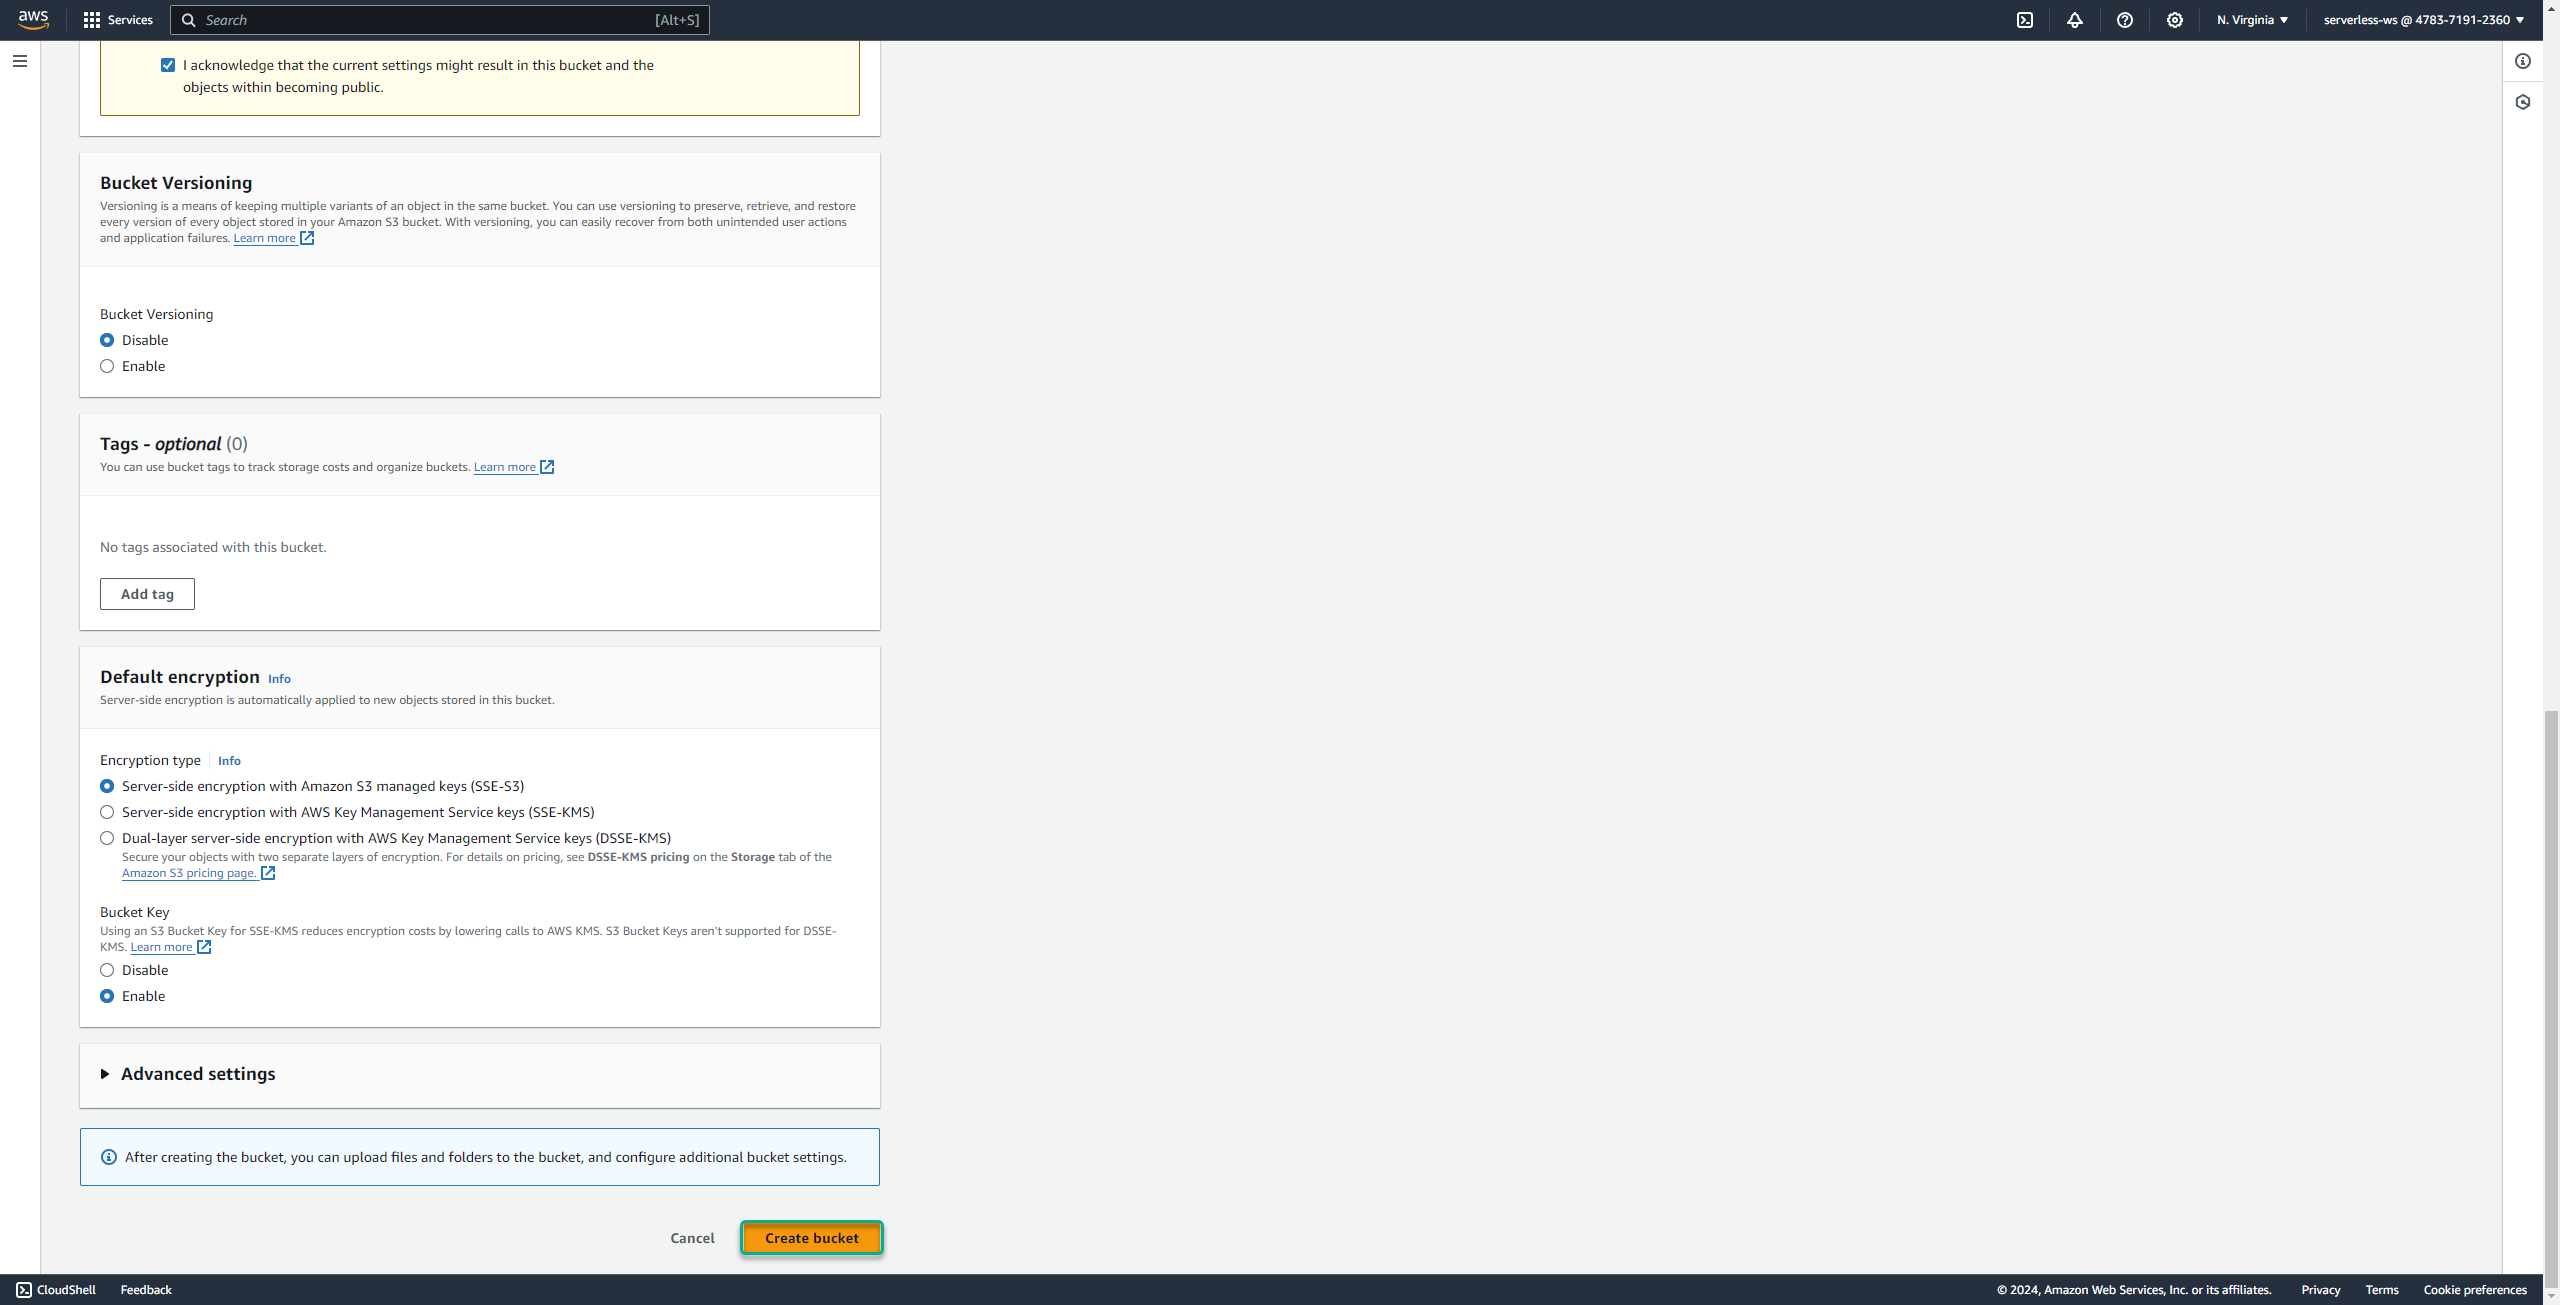Open the help question mark icon
Viewport: 2560px width, 1305px height.
pyautogui.click(x=2125, y=20)
